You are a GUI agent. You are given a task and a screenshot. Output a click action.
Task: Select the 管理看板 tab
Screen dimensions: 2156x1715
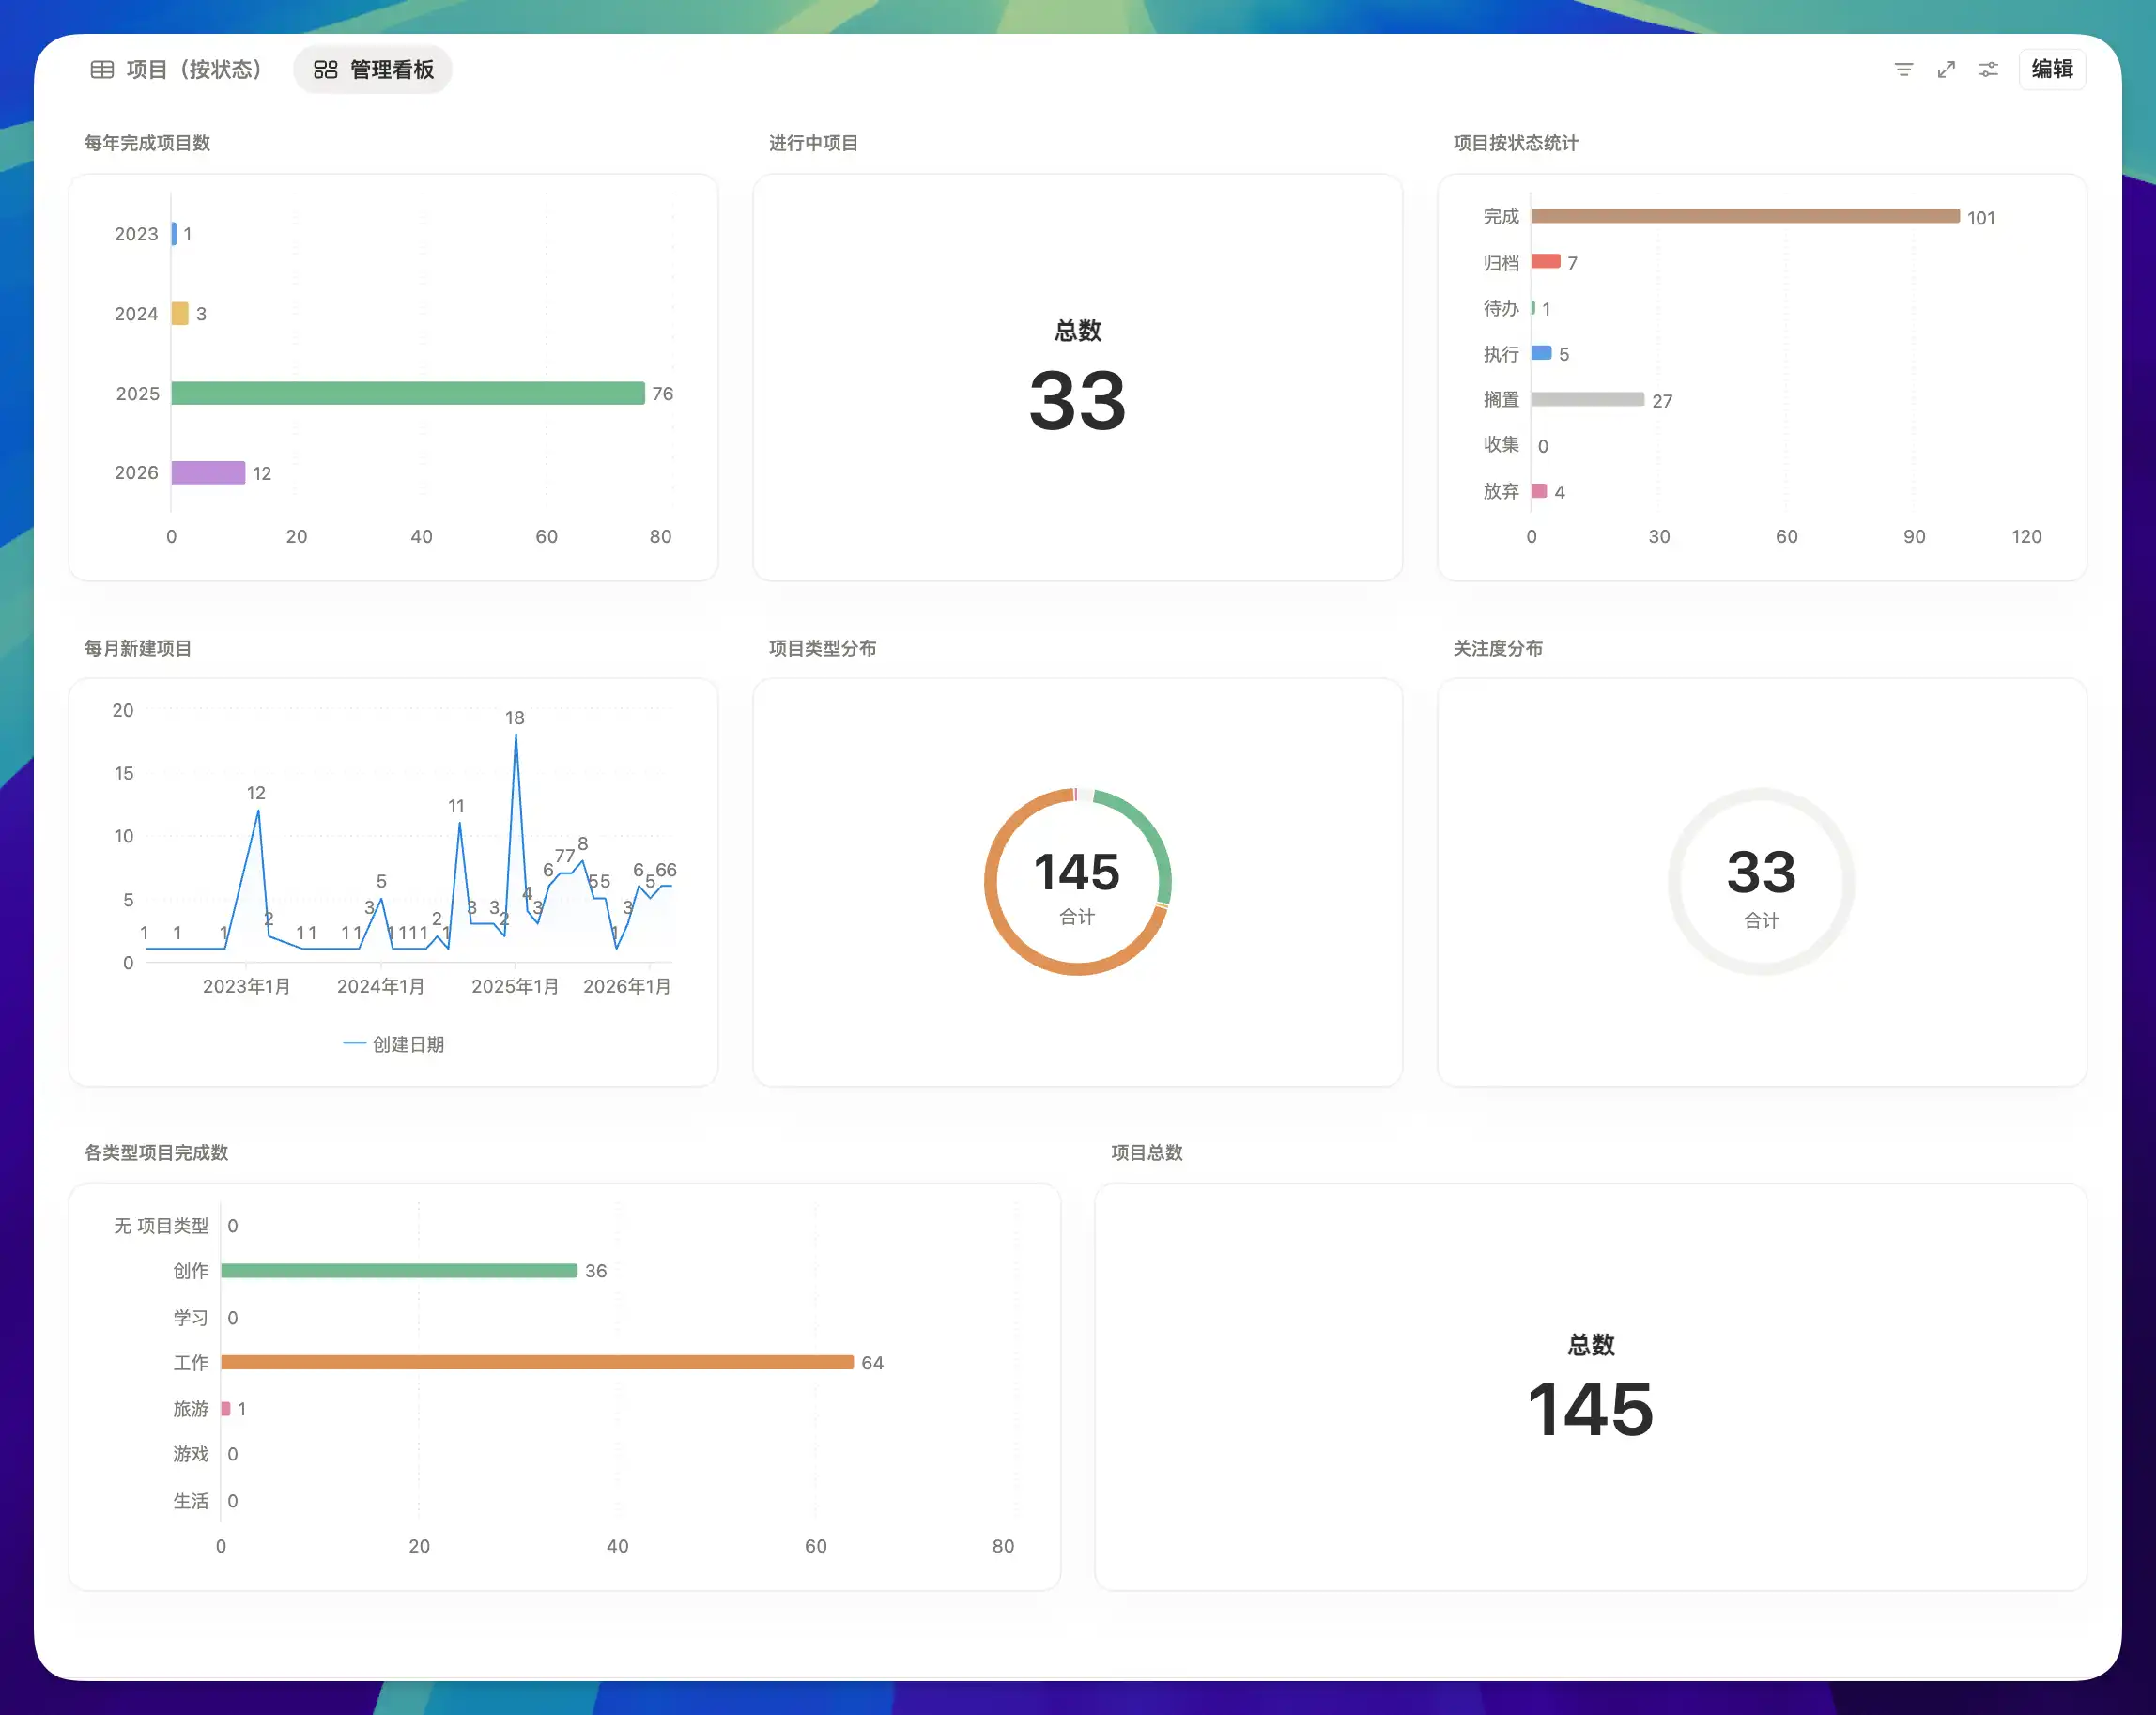pyautogui.click(x=373, y=69)
